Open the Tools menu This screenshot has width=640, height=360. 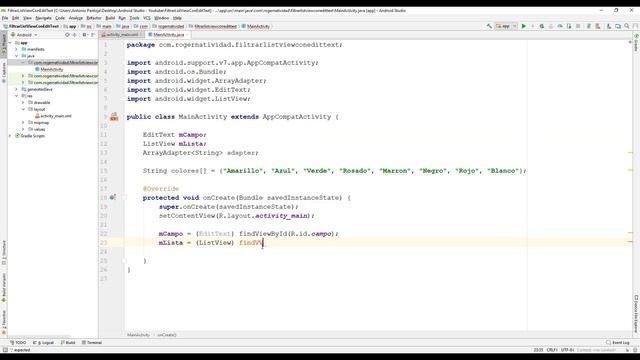click(134, 18)
